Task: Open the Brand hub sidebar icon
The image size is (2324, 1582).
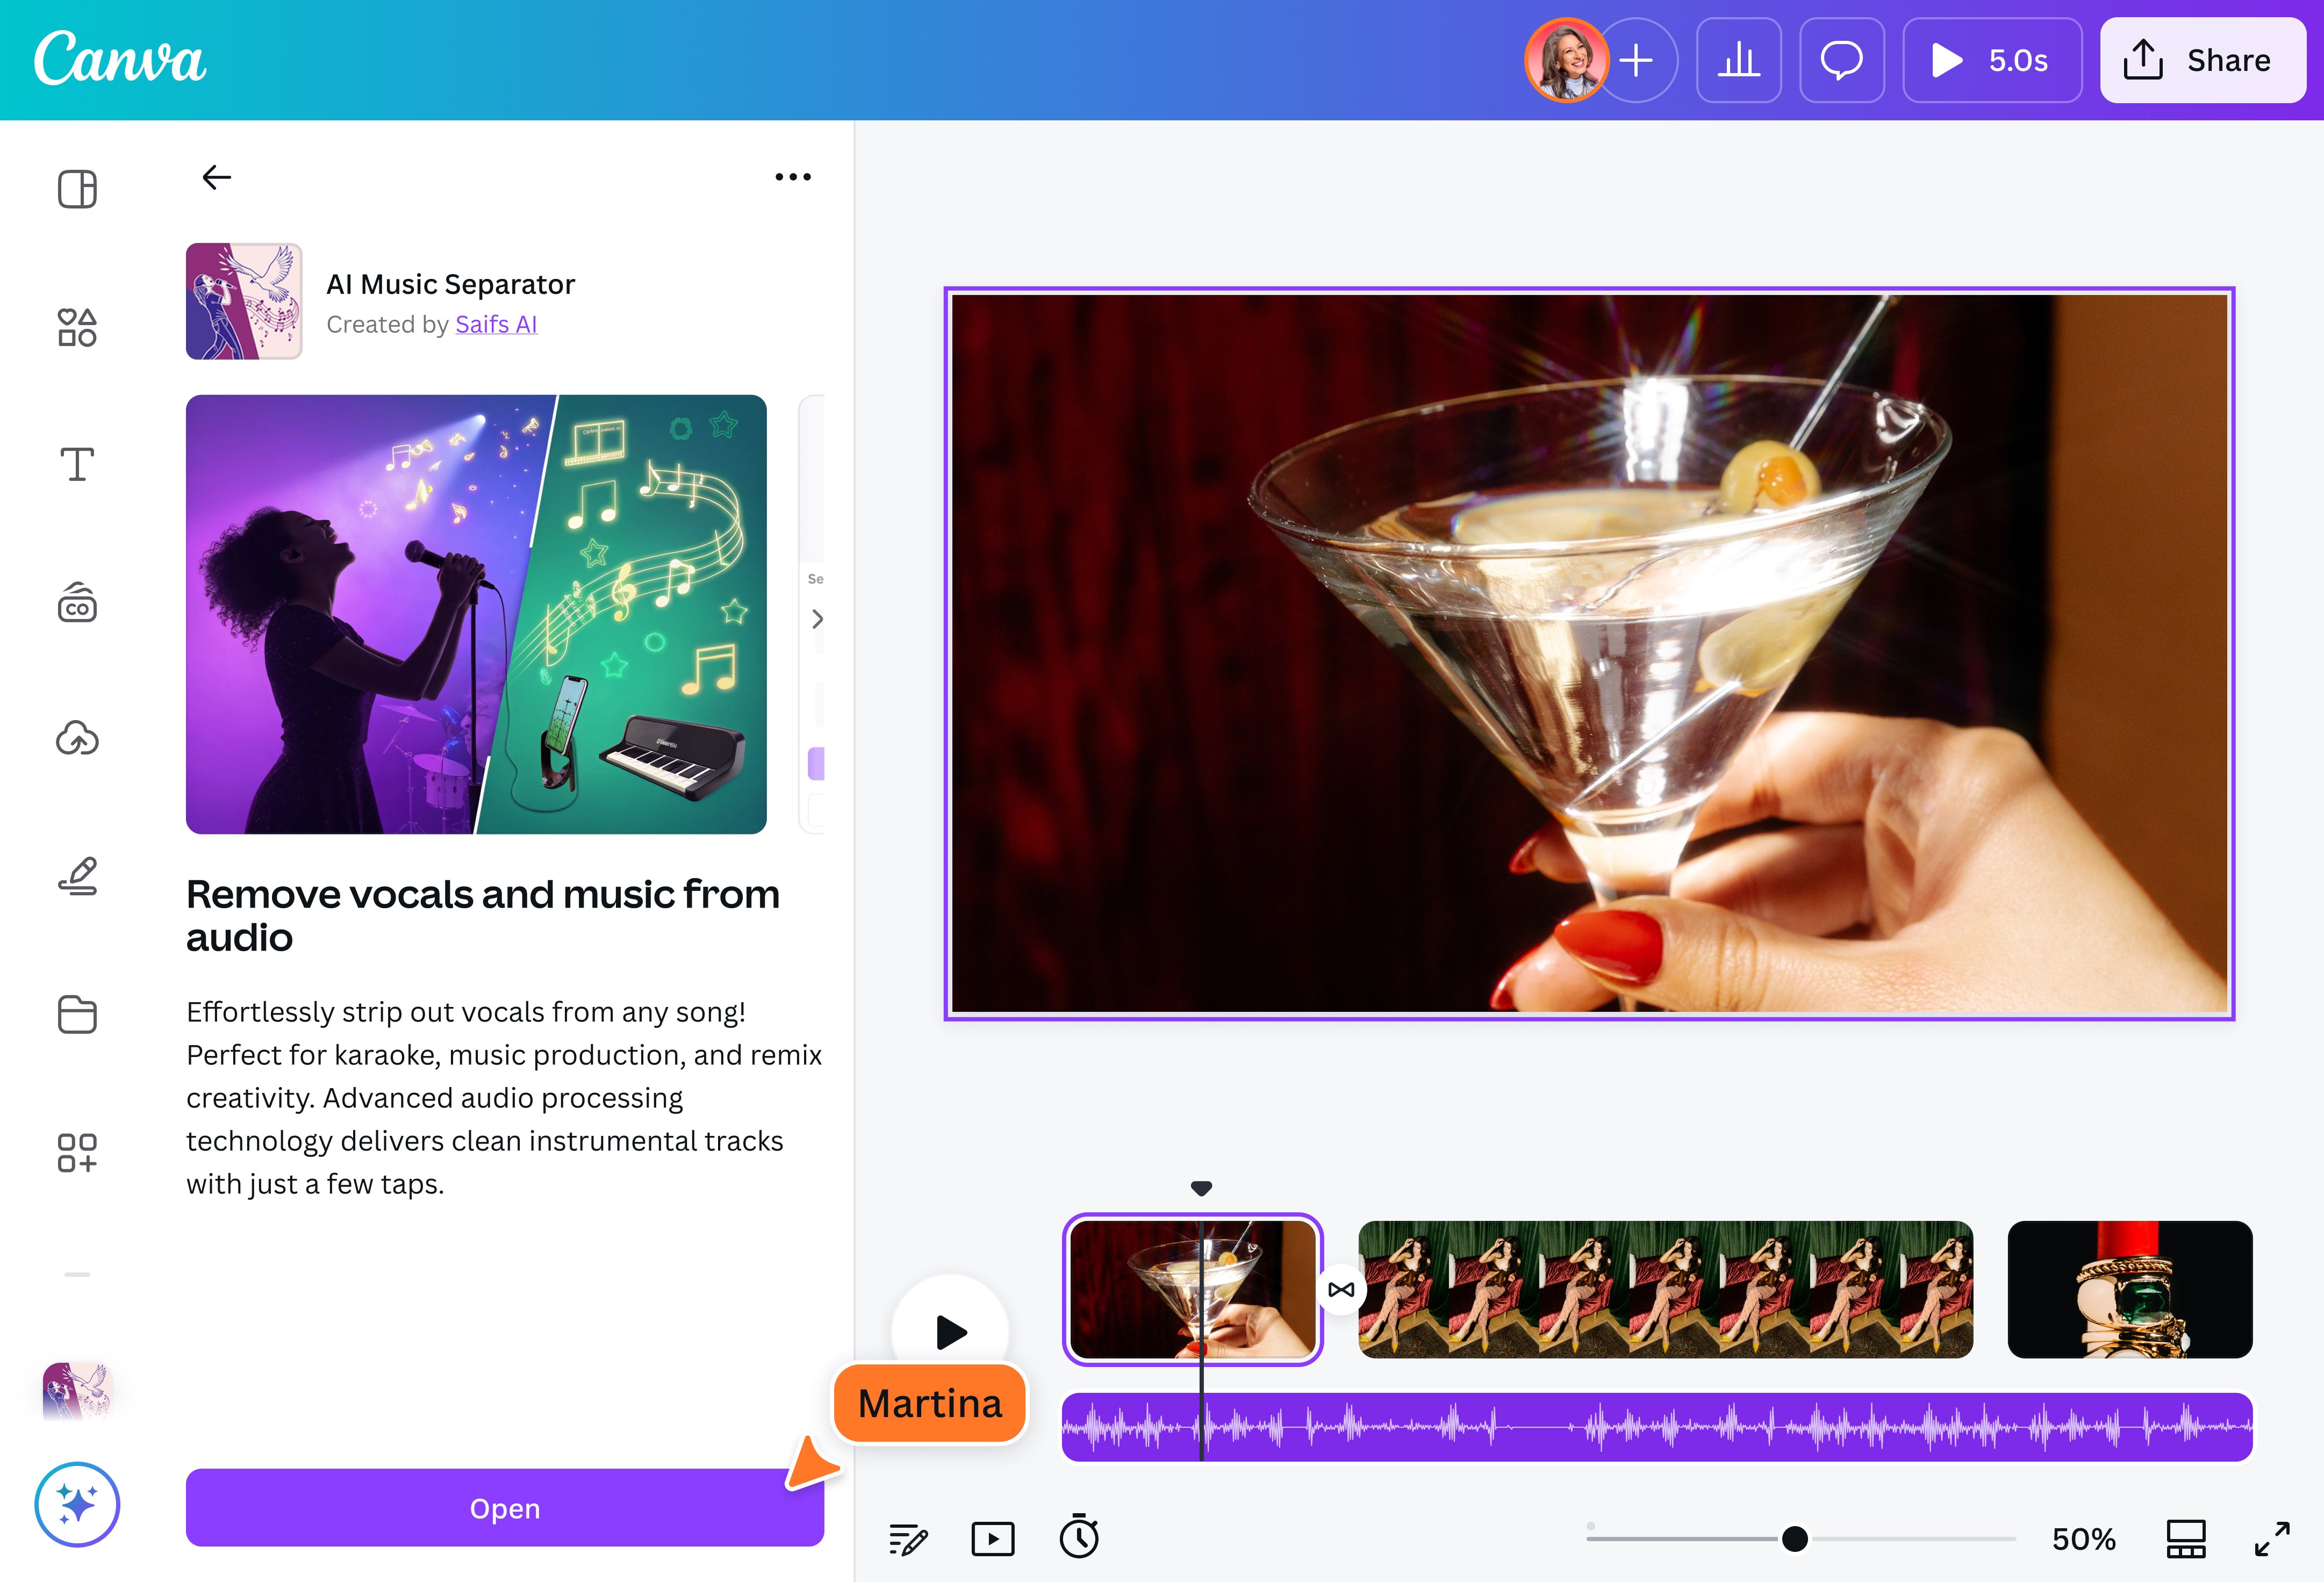Action: click(77, 603)
